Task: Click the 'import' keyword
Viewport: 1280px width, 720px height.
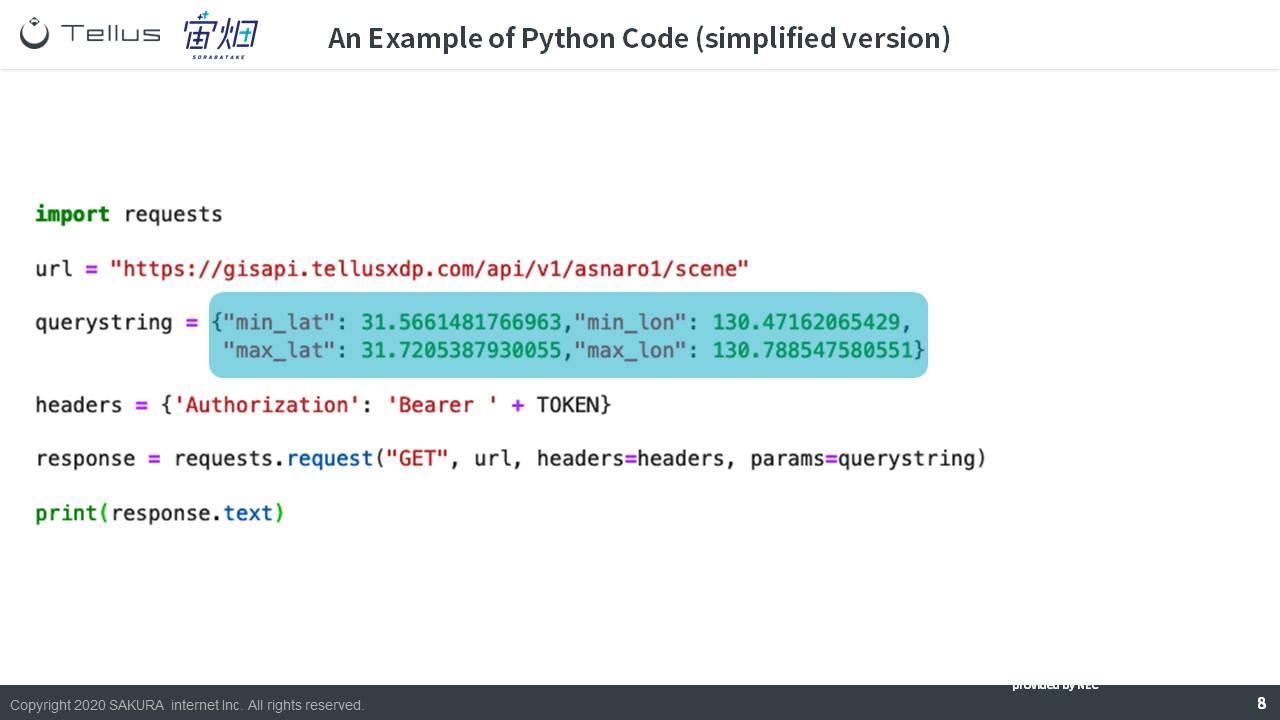Action: [x=73, y=214]
